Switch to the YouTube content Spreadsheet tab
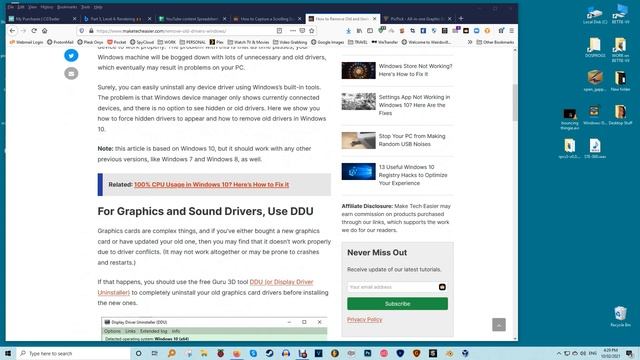This screenshot has width=640, height=360. (192, 19)
